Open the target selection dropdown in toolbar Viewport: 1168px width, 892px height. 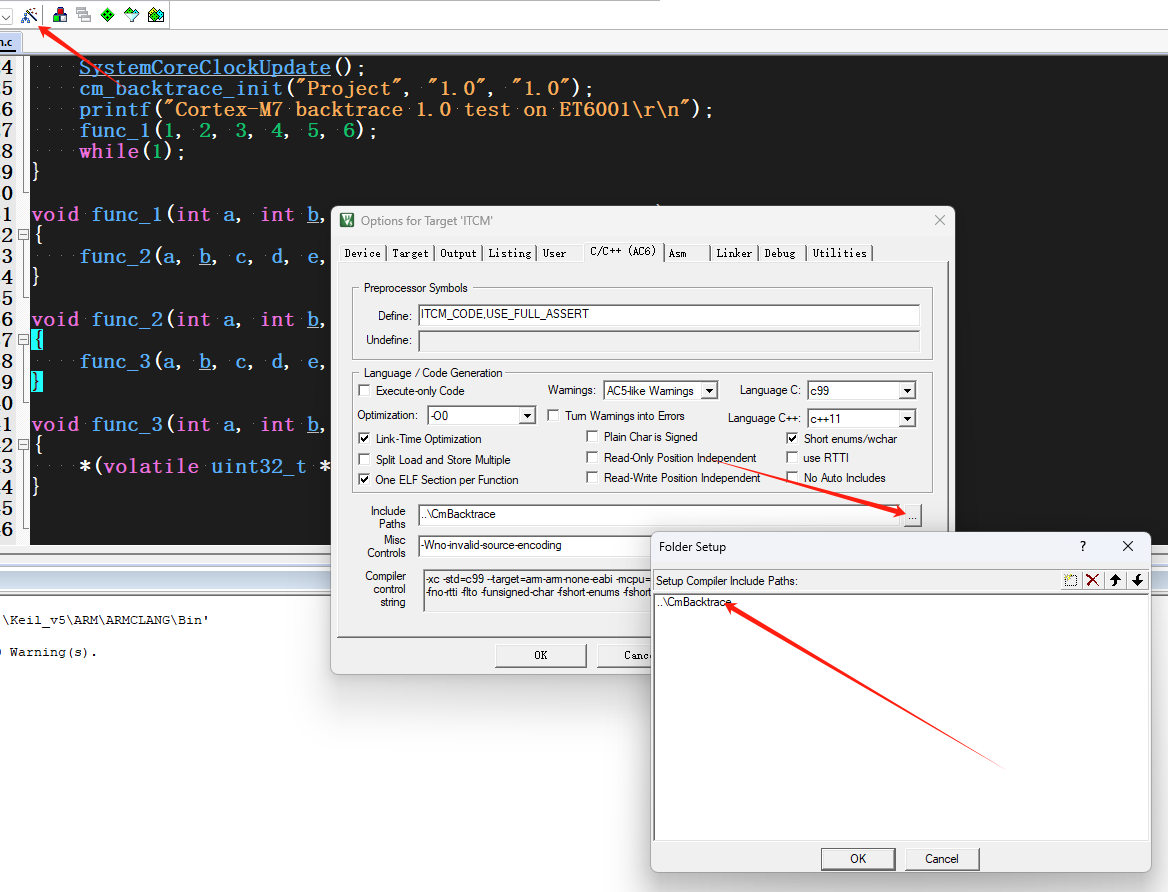pos(6,16)
